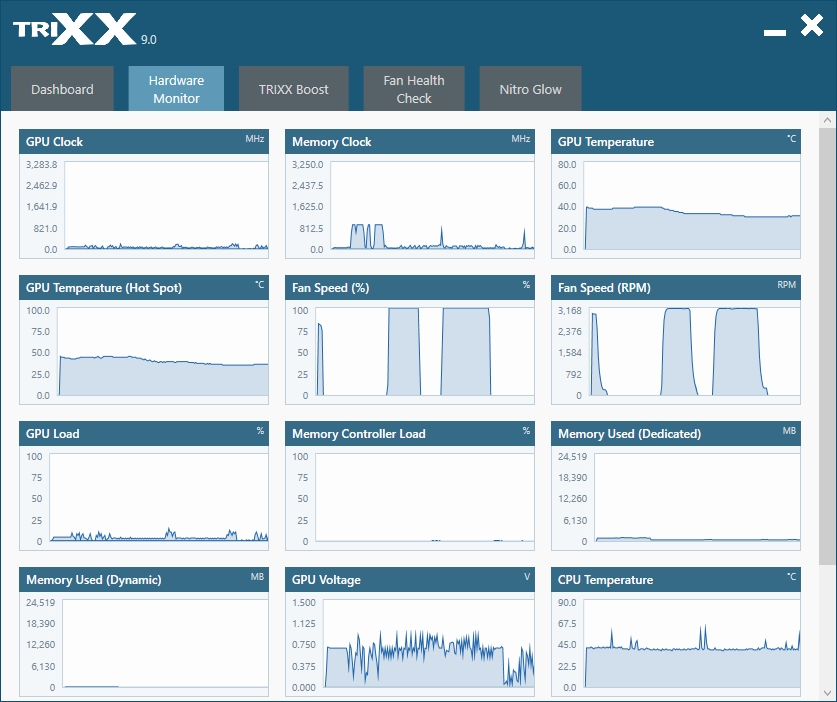The width and height of the screenshot is (837, 702).
Task: Click the 3,283.8 value on GPU Clock
Action: click(41, 164)
